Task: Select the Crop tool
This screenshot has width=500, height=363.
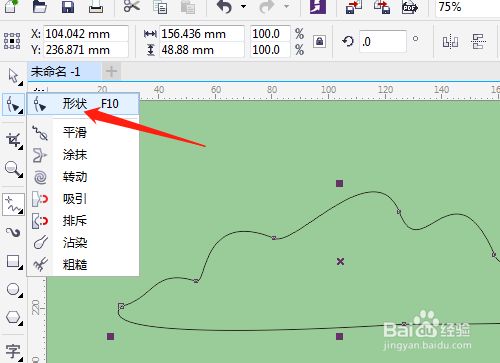Action: click(x=14, y=141)
